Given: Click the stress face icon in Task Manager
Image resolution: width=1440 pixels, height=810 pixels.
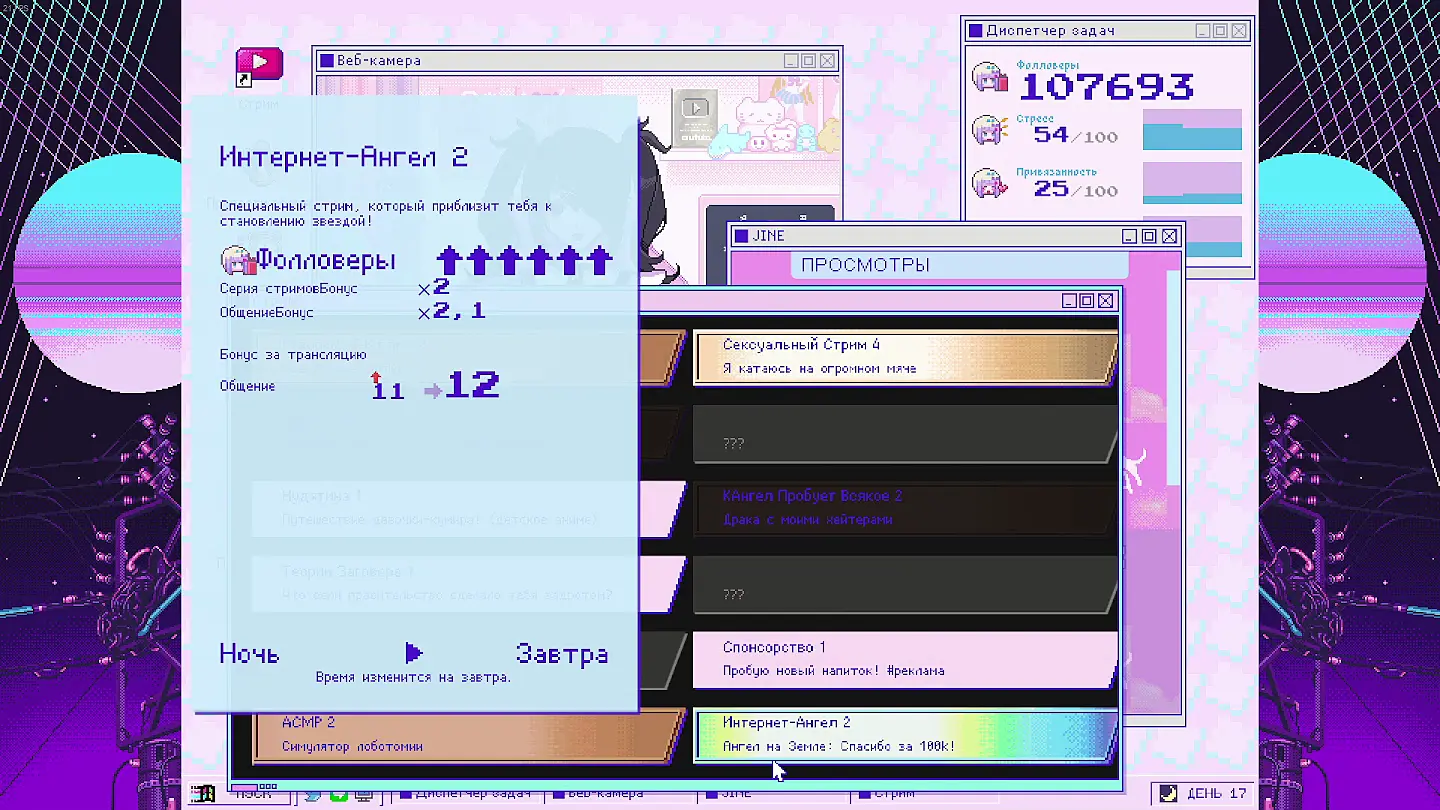Looking at the screenshot, I should click(989, 130).
